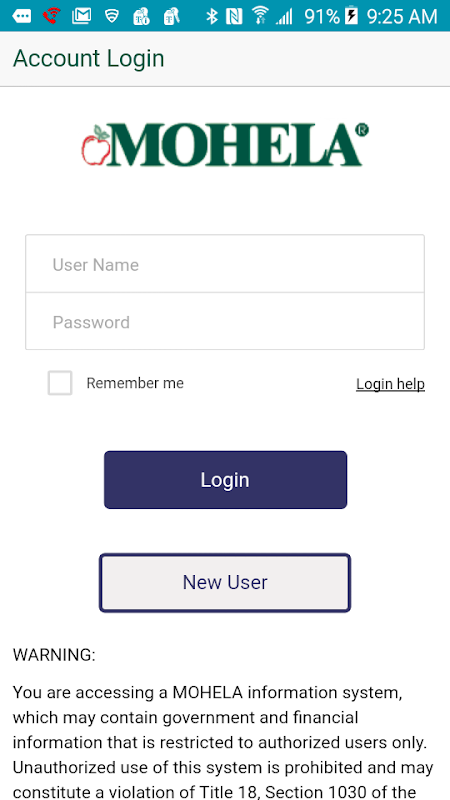The width and height of the screenshot is (450, 800).
Task: Open the Login help link
Action: point(390,384)
